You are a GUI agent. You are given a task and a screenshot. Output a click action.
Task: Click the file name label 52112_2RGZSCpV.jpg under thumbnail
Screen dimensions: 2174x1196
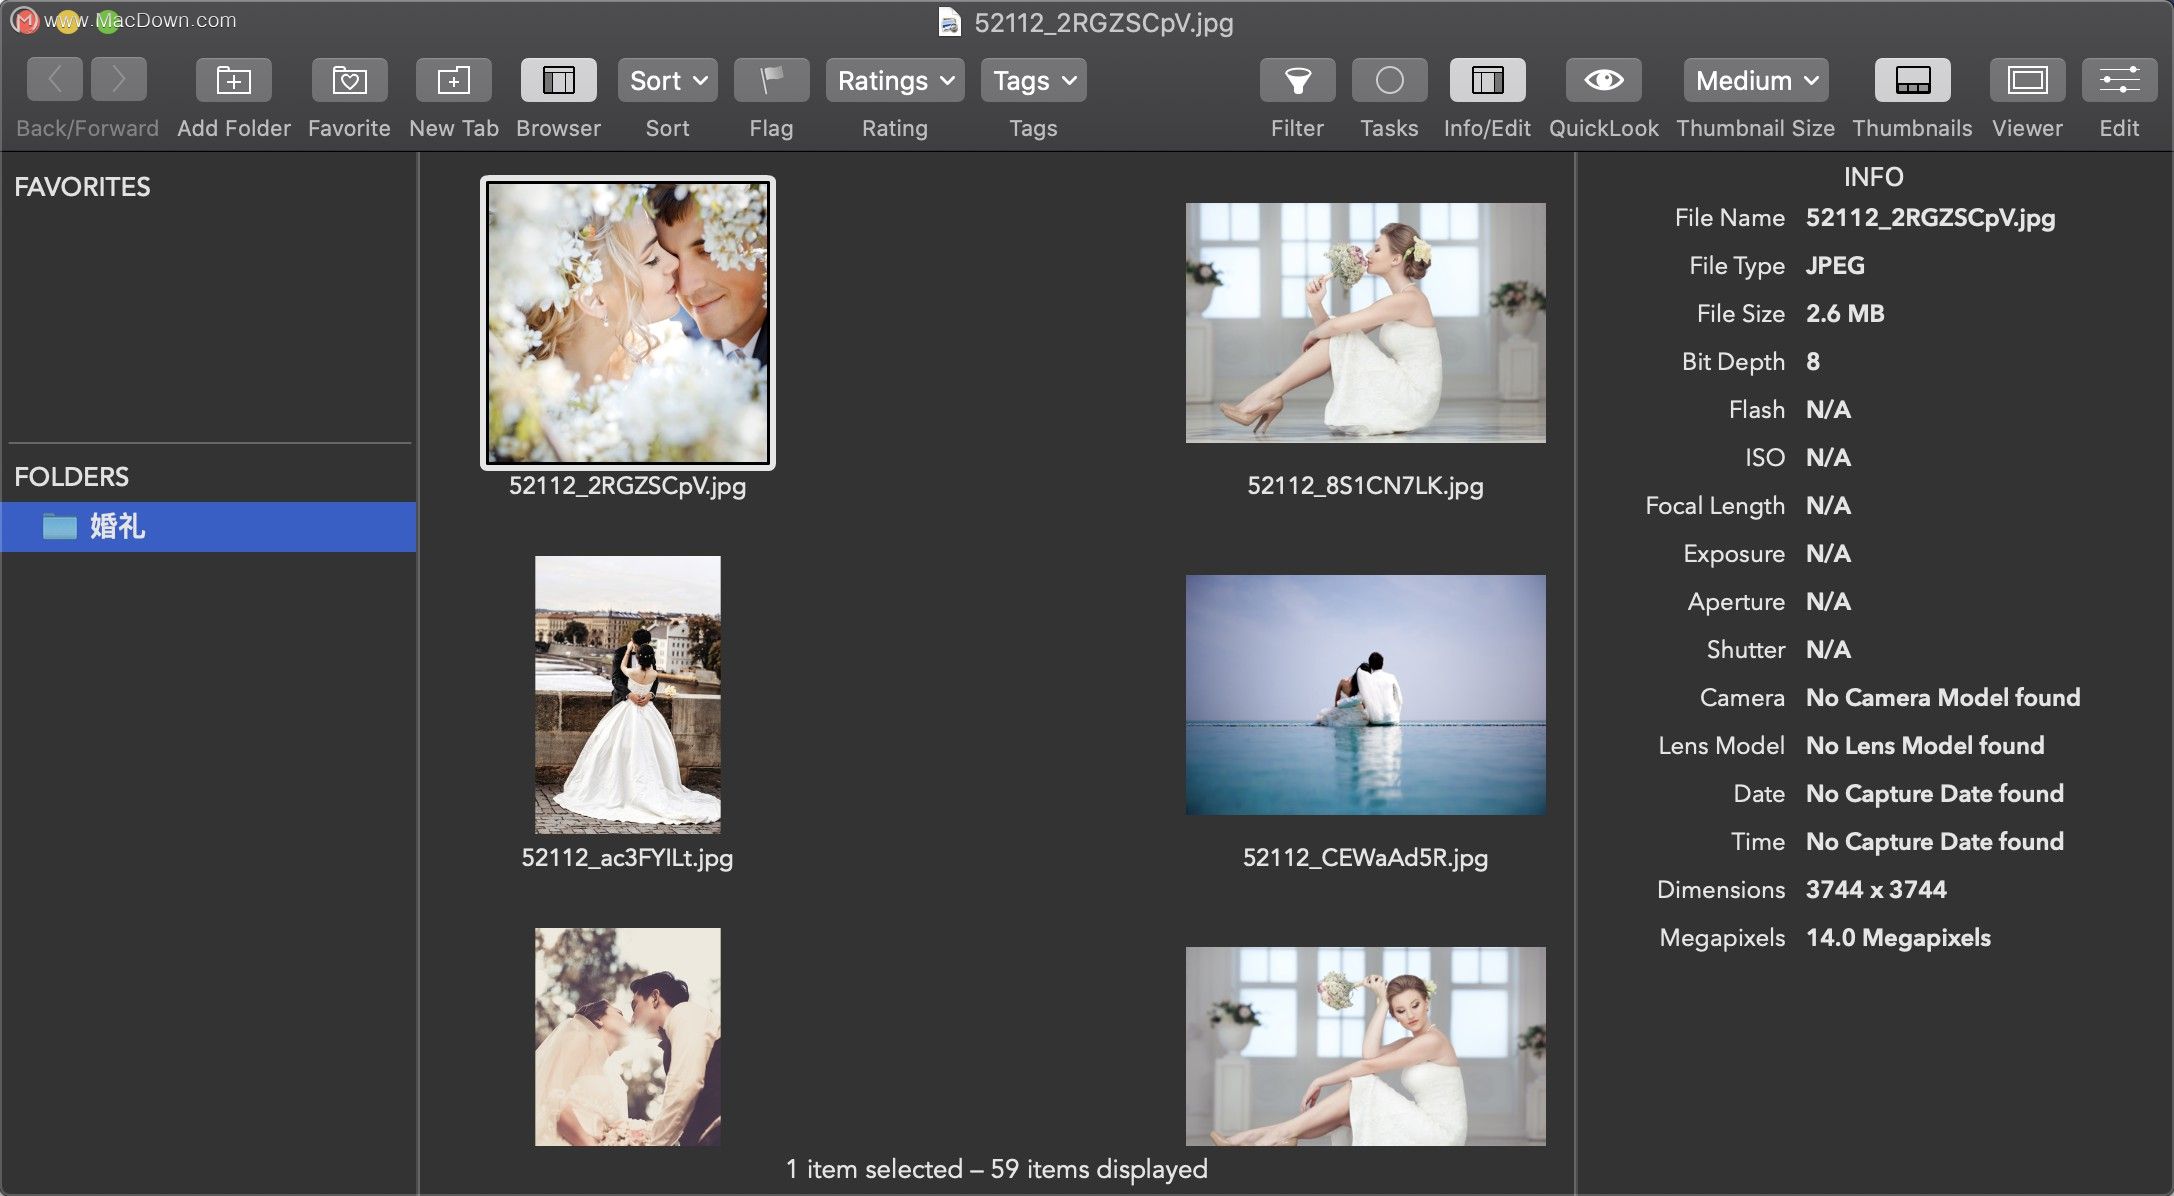tap(628, 486)
